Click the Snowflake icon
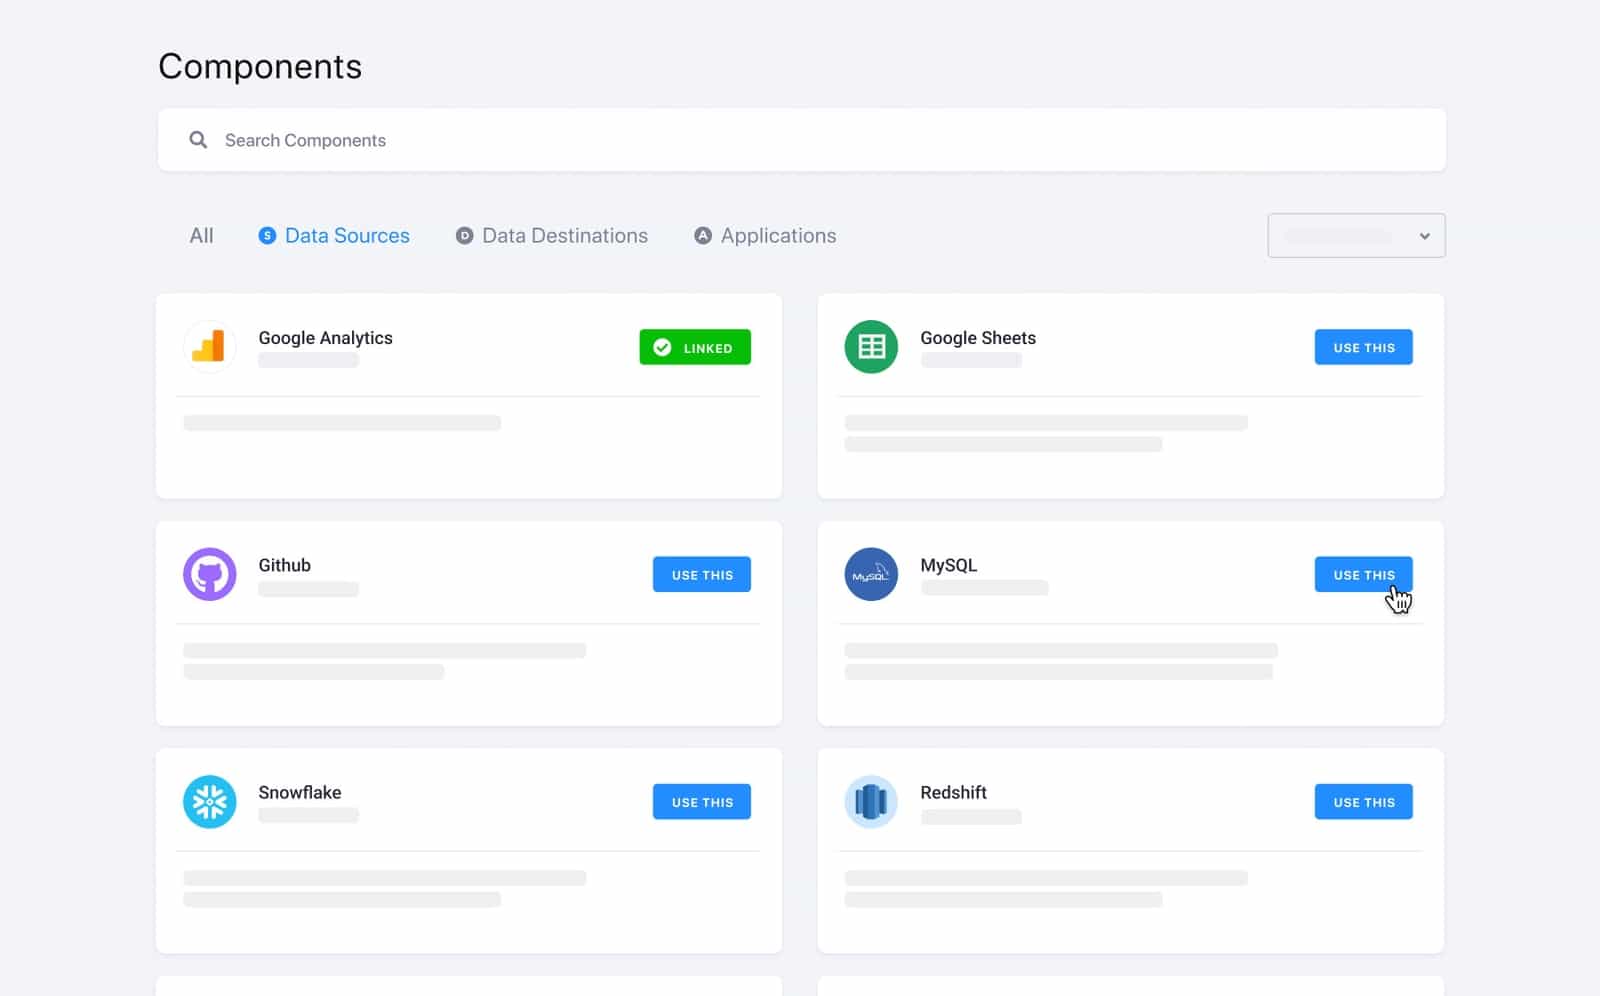Image resolution: width=1600 pixels, height=996 pixels. point(209,801)
